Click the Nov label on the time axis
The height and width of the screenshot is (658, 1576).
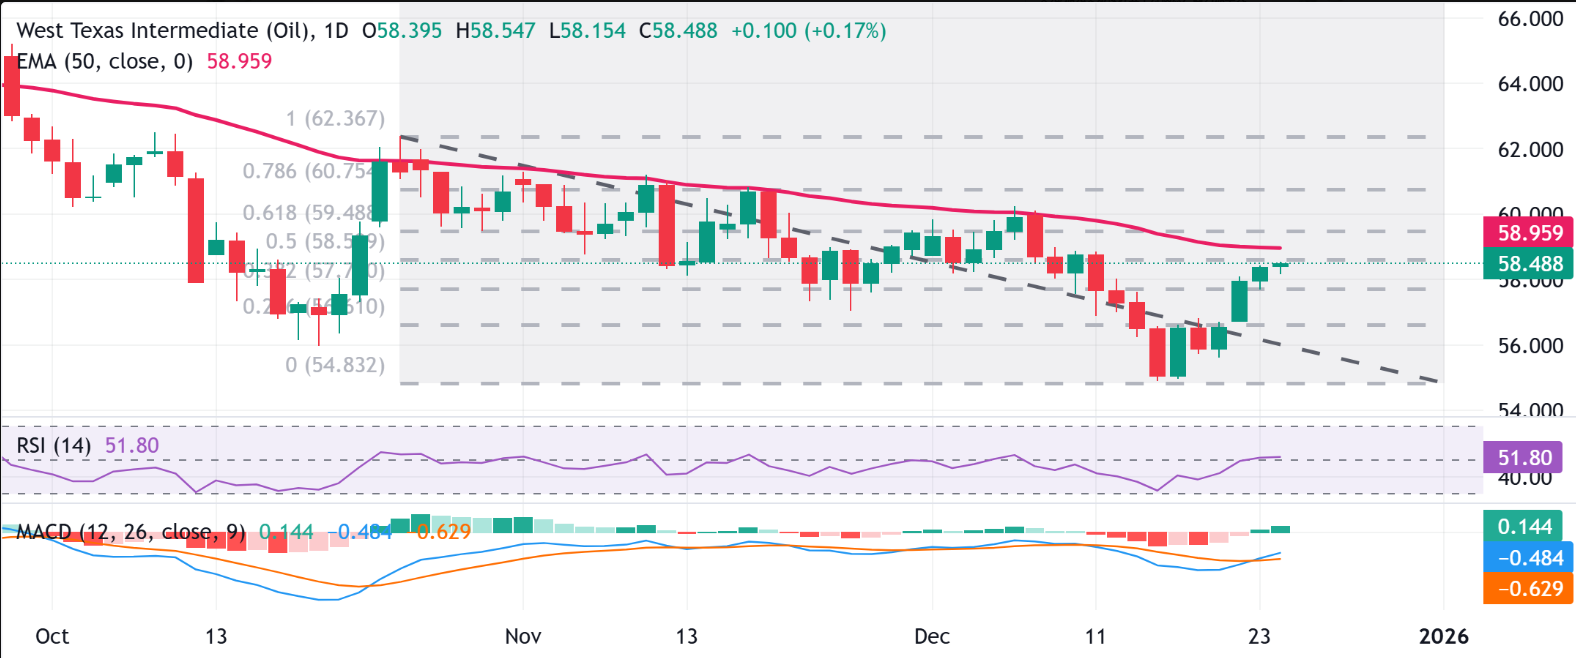pyautogui.click(x=523, y=636)
